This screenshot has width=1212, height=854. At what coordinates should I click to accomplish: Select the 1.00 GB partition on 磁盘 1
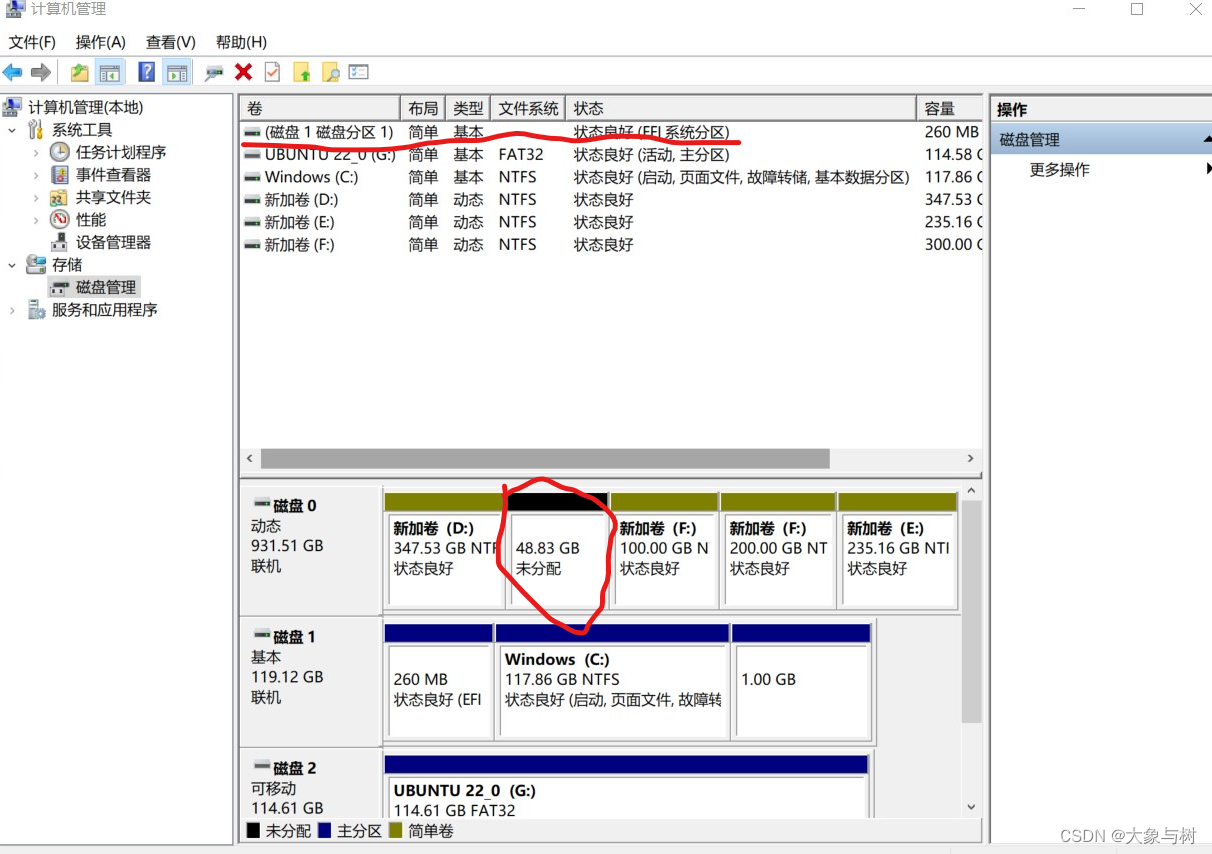(801, 683)
